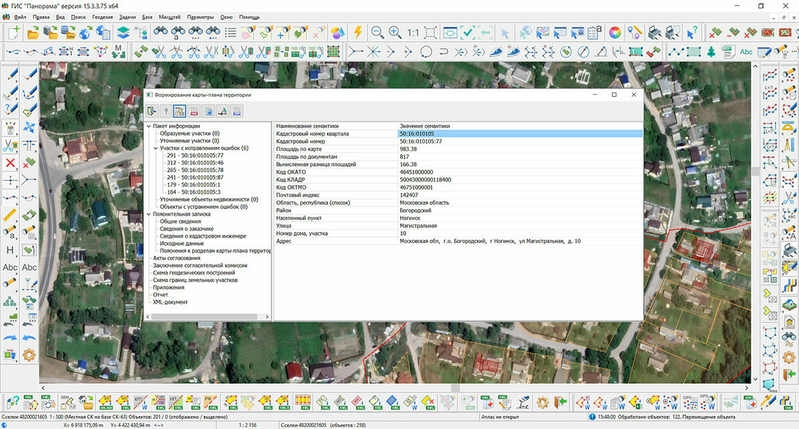
Task: Collapse the 'Пакет информации' tree node
Action: 147,126
